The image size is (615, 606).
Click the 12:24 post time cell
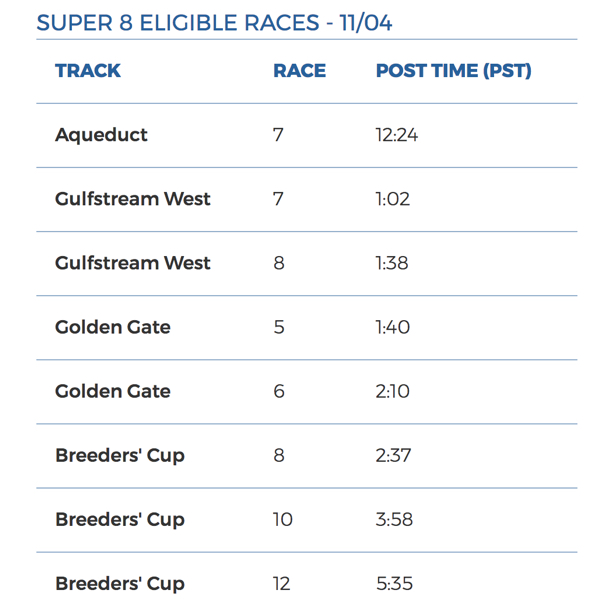(396, 135)
